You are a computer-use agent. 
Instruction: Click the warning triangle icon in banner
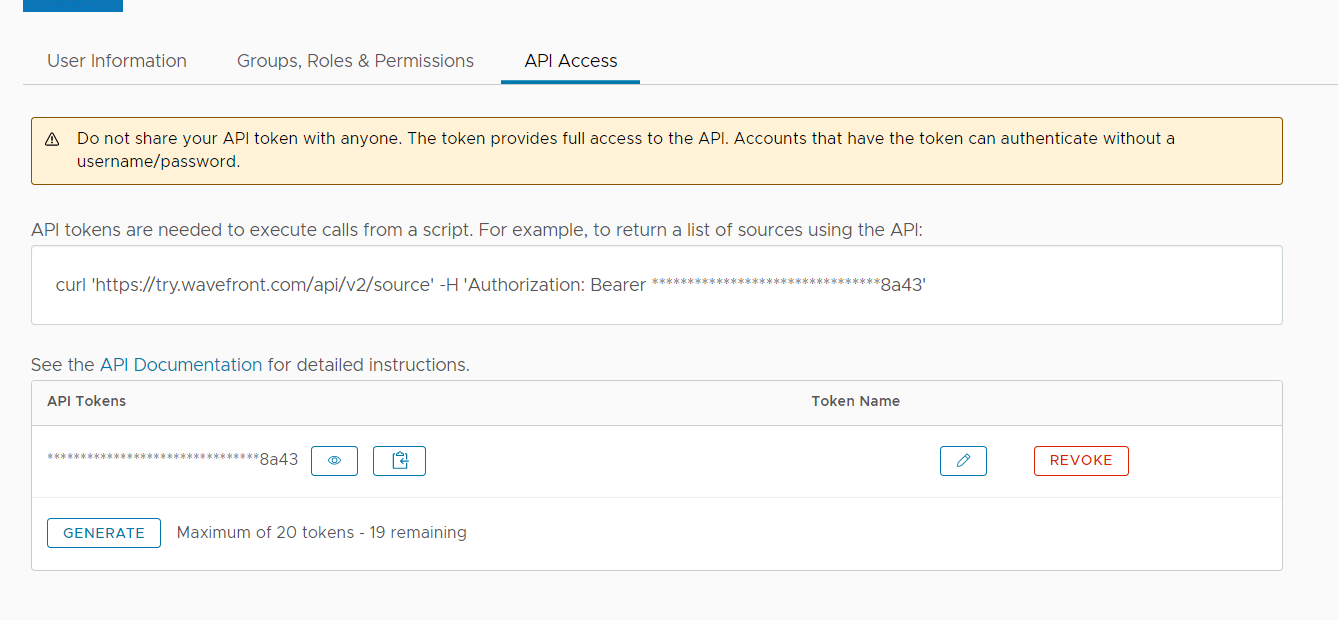52,139
